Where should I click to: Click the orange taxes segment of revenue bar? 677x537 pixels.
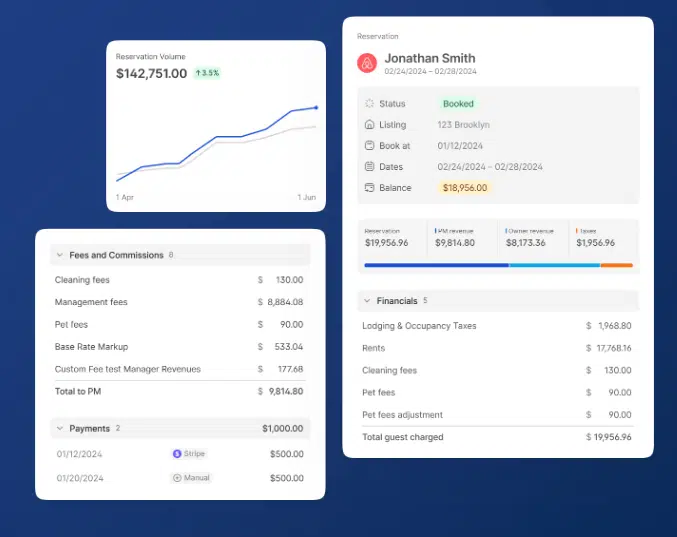click(616, 265)
